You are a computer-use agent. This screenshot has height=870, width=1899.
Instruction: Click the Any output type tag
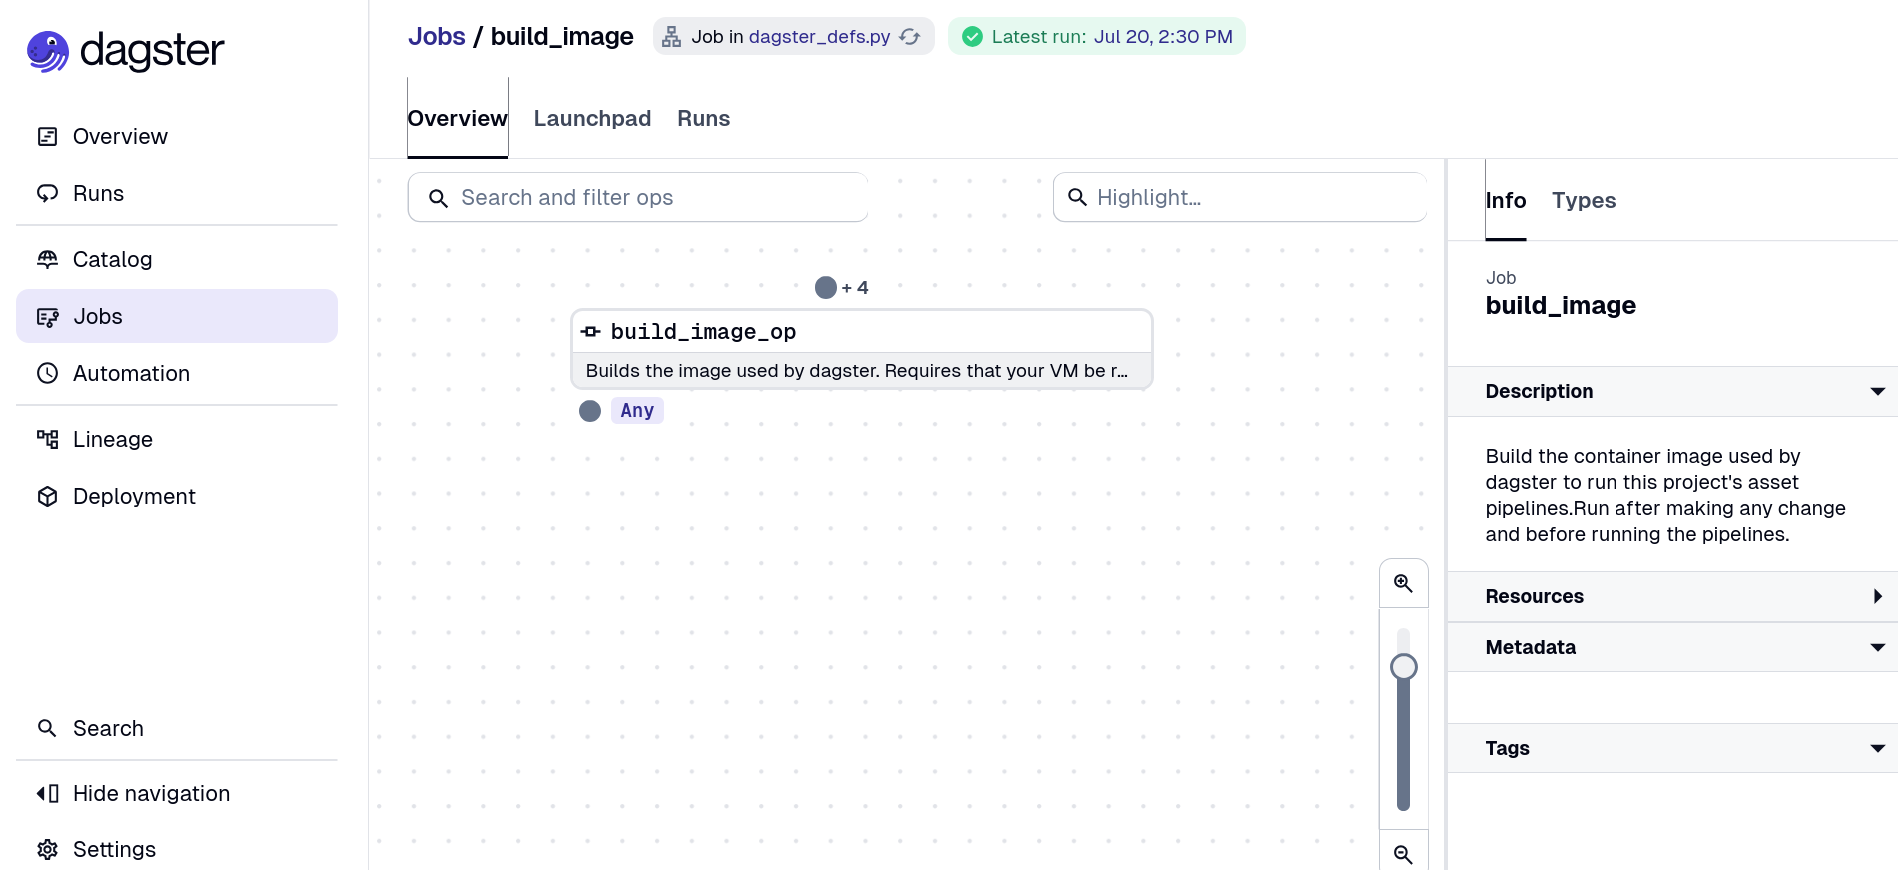tap(637, 411)
